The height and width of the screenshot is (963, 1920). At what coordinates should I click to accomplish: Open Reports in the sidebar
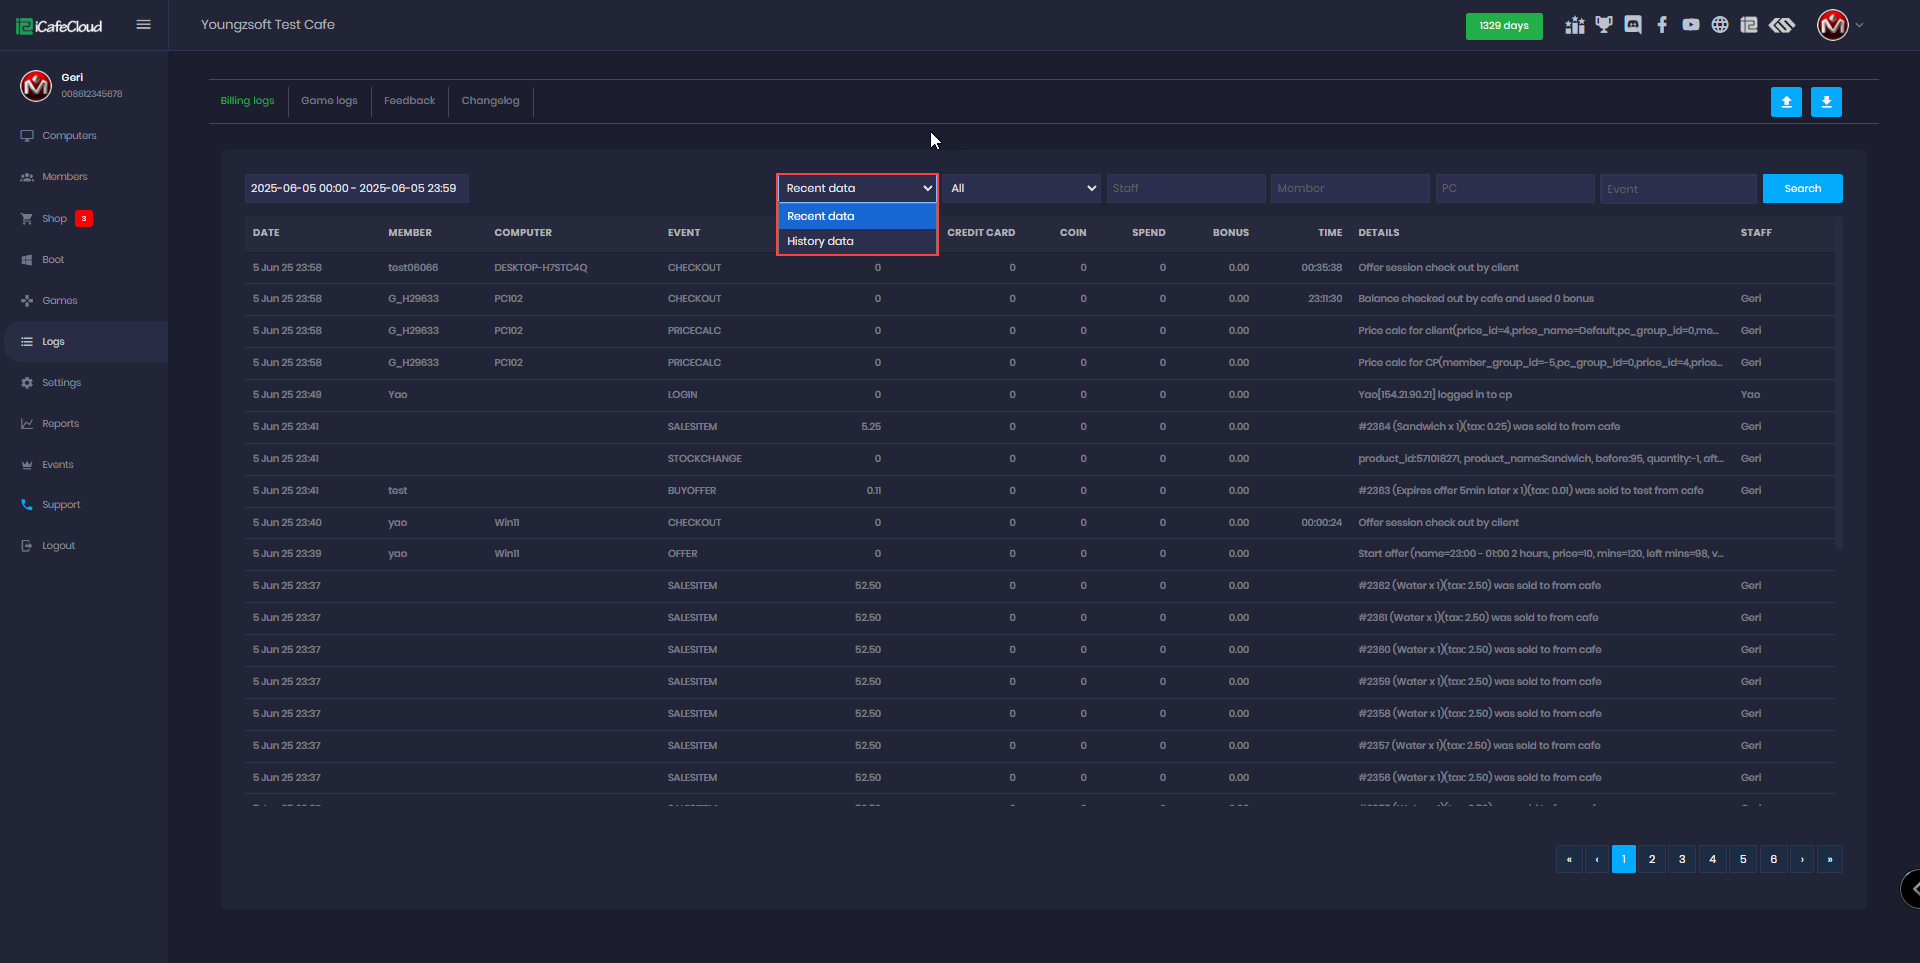(60, 424)
